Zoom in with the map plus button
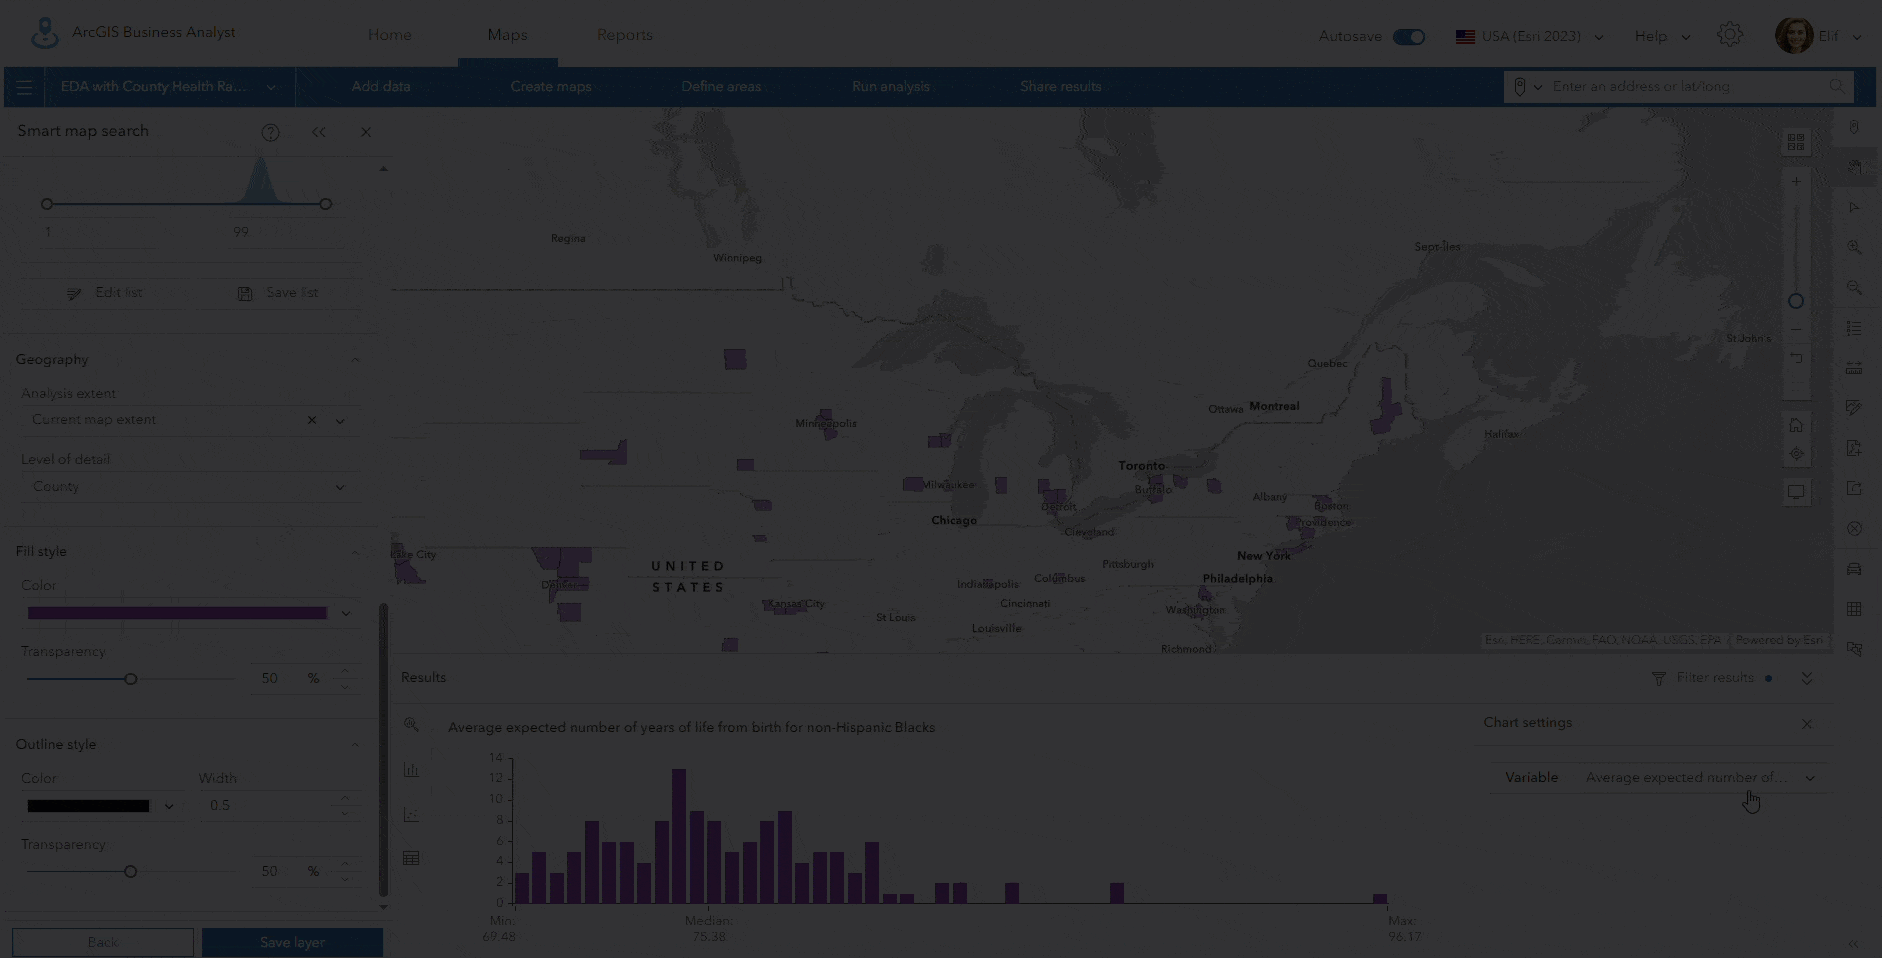The width and height of the screenshot is (1882, 958). coord(1796,181)
